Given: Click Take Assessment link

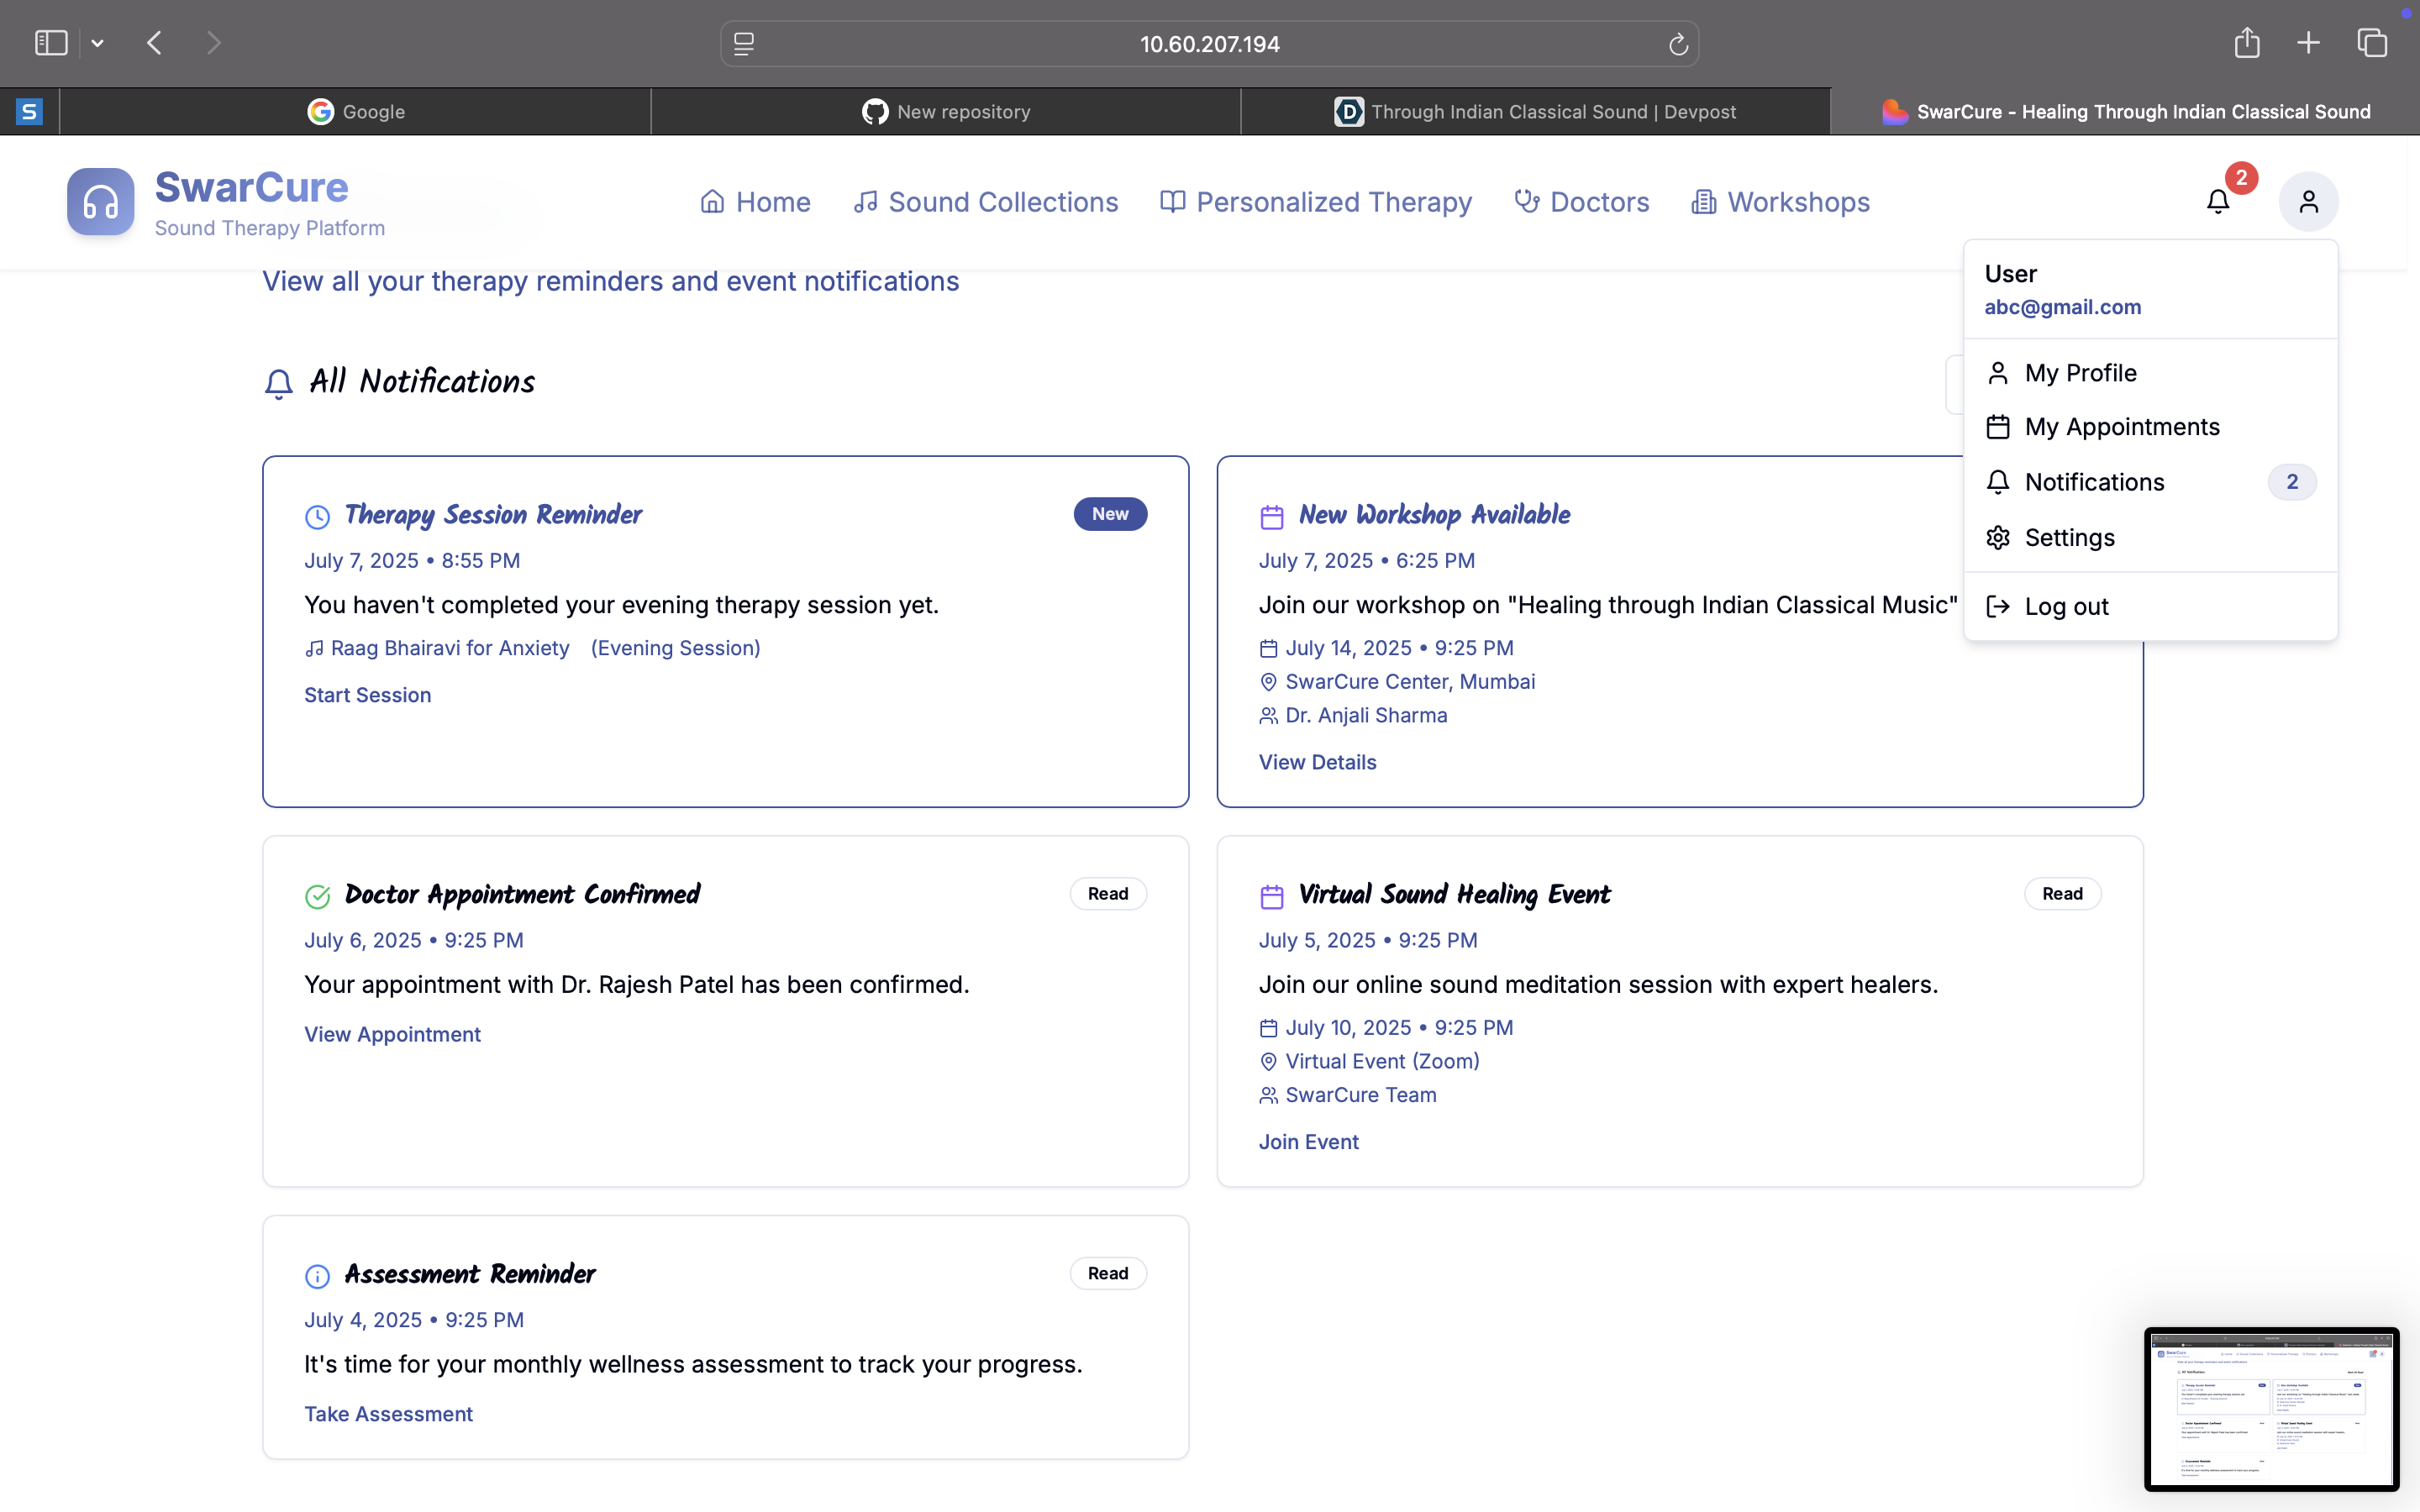Looking at the screenshot, I should 388,1414.
